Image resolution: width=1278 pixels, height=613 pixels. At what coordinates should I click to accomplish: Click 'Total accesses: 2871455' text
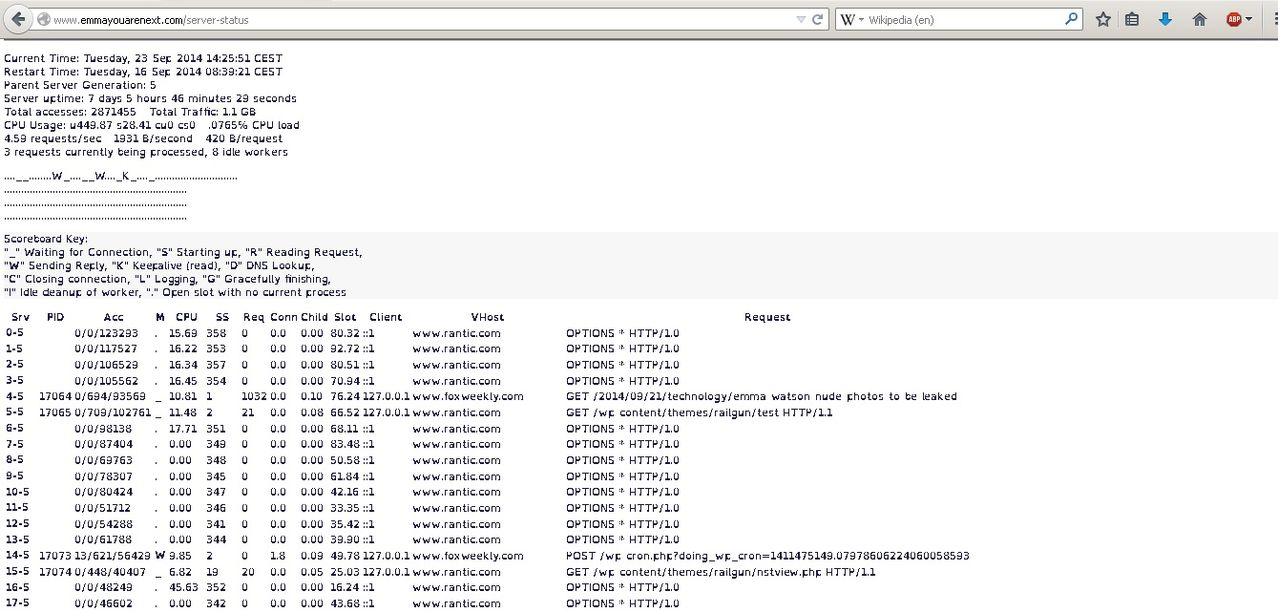pos(70,112)
